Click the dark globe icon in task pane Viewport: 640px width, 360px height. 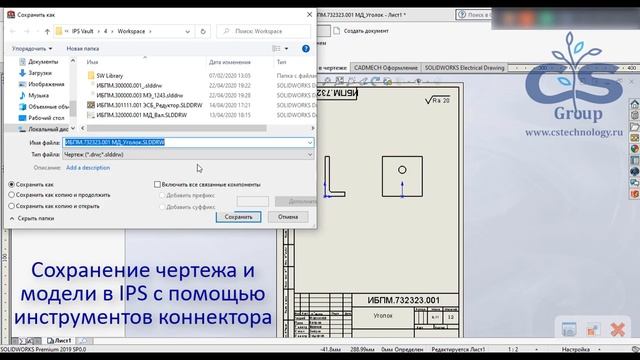coord(635,171)
